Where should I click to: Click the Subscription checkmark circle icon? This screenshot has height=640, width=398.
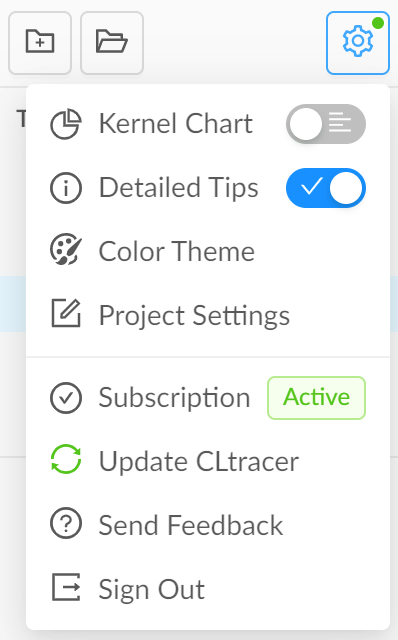tap(66, 398)
